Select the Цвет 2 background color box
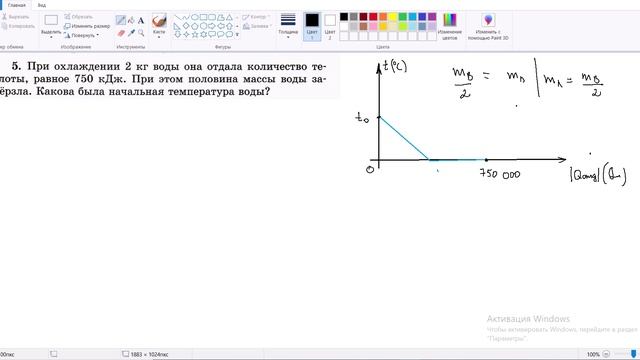Screen dimensions: 640x360 330,26
